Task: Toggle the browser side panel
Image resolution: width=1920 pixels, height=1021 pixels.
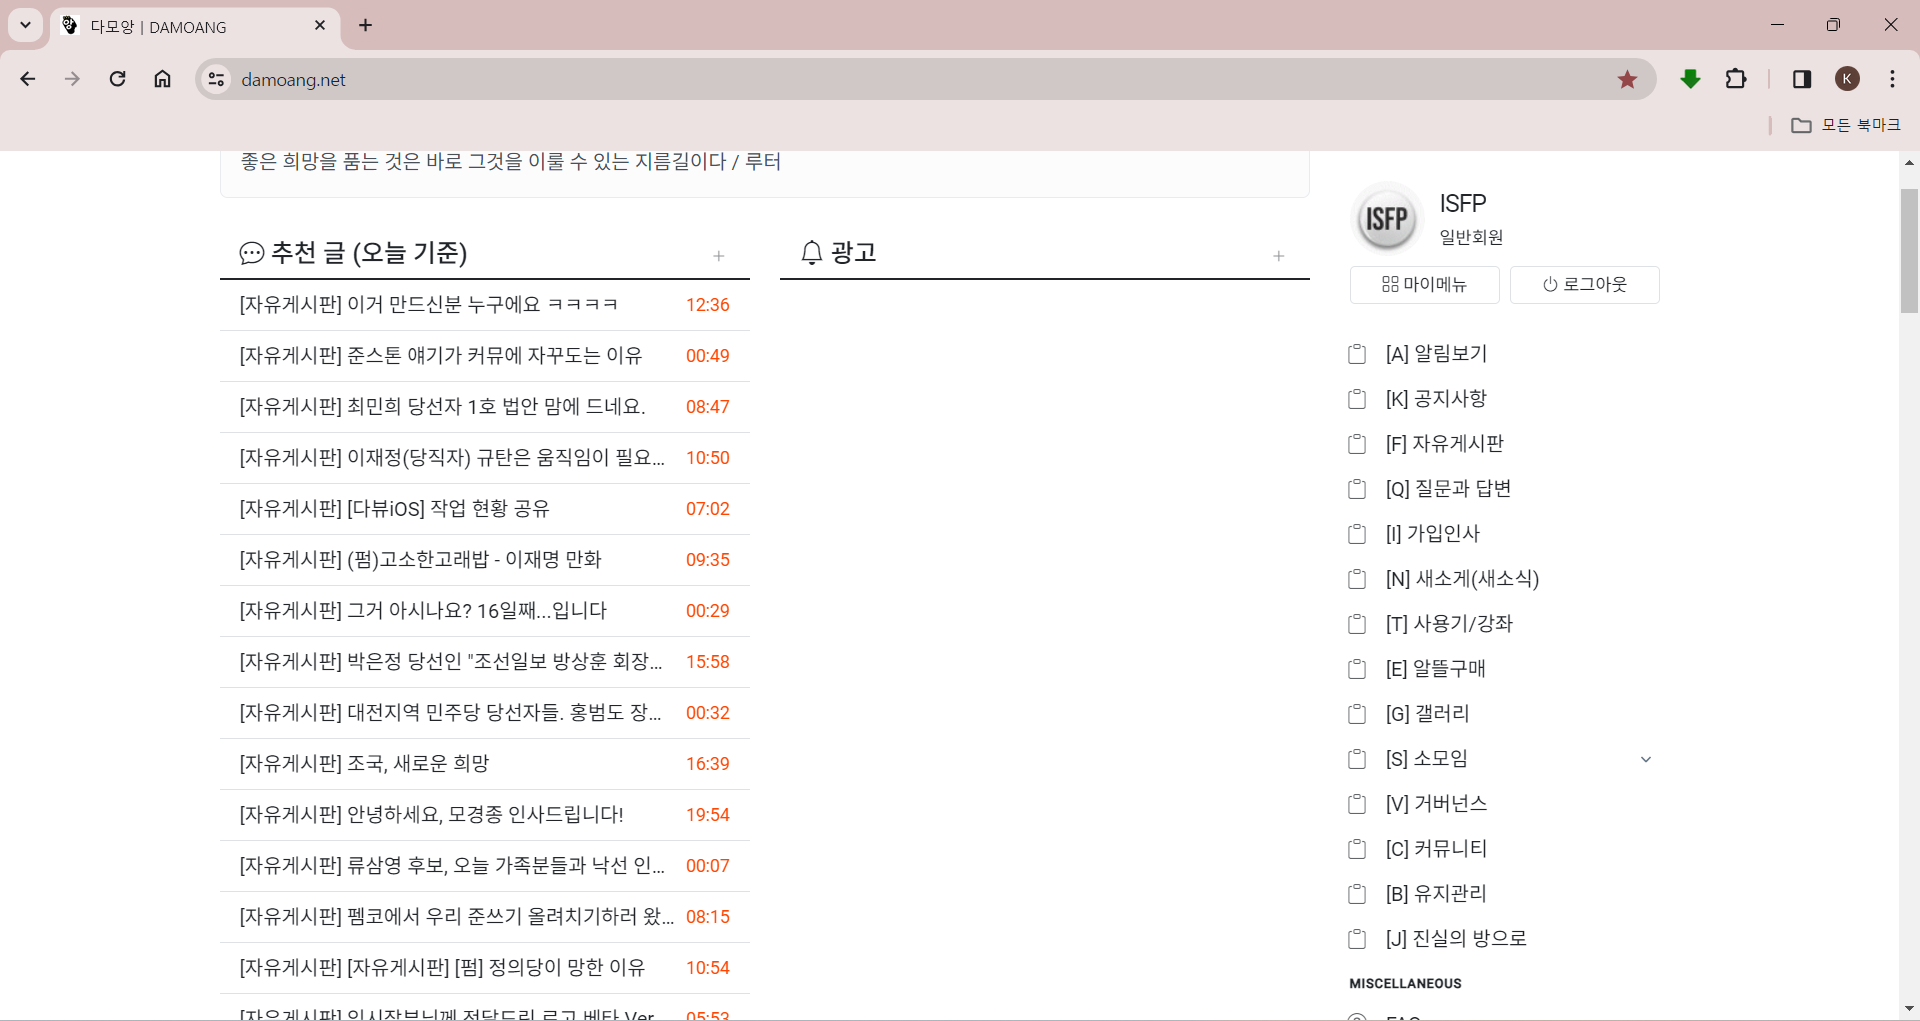Action: pyautogui.click(x=1802, y=79)
